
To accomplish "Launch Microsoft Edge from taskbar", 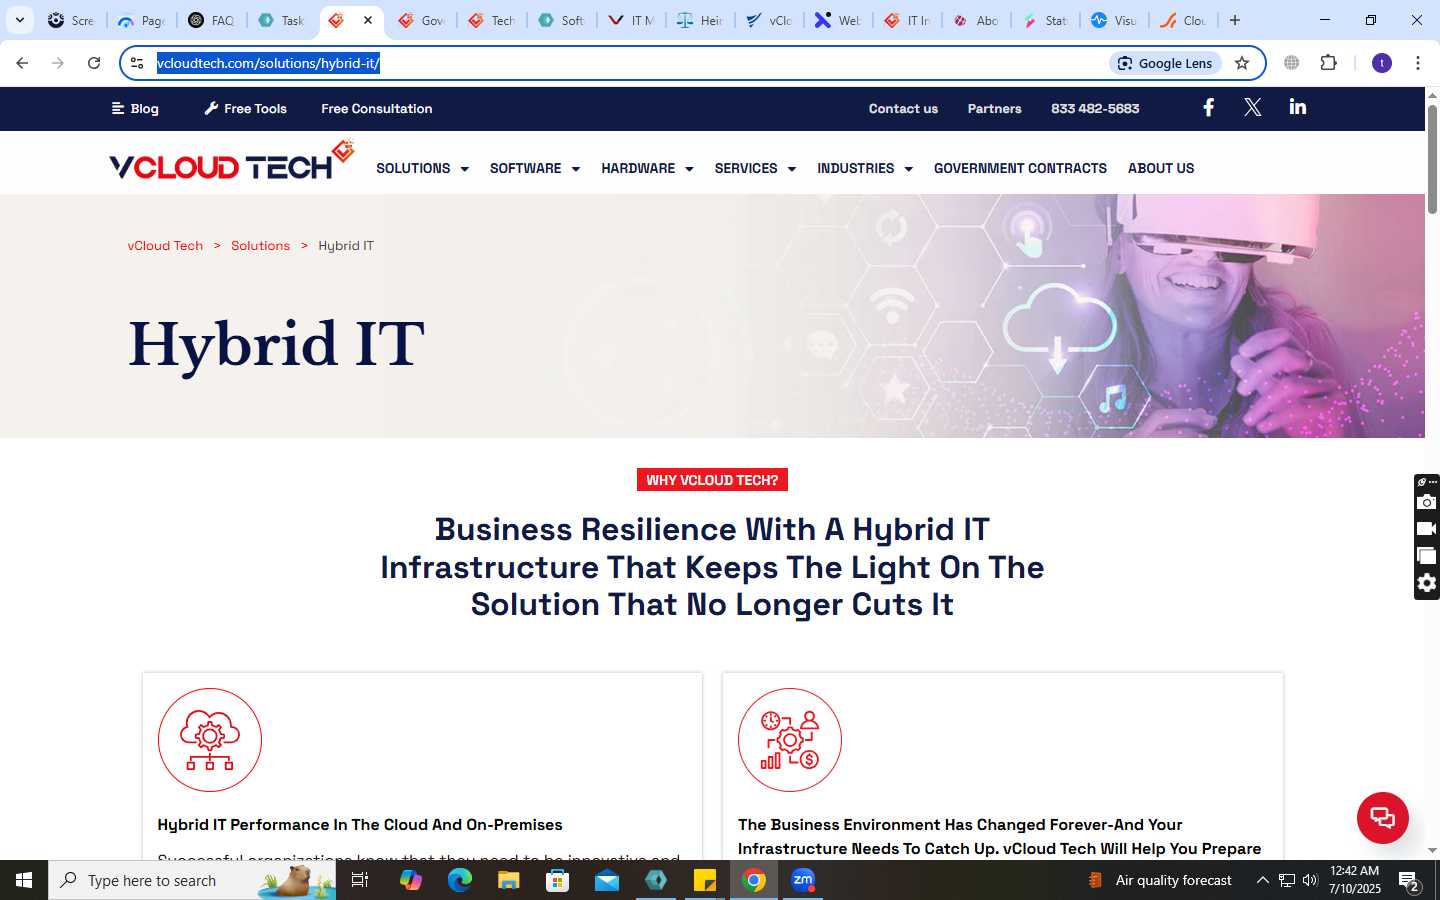I will (459, 880).
